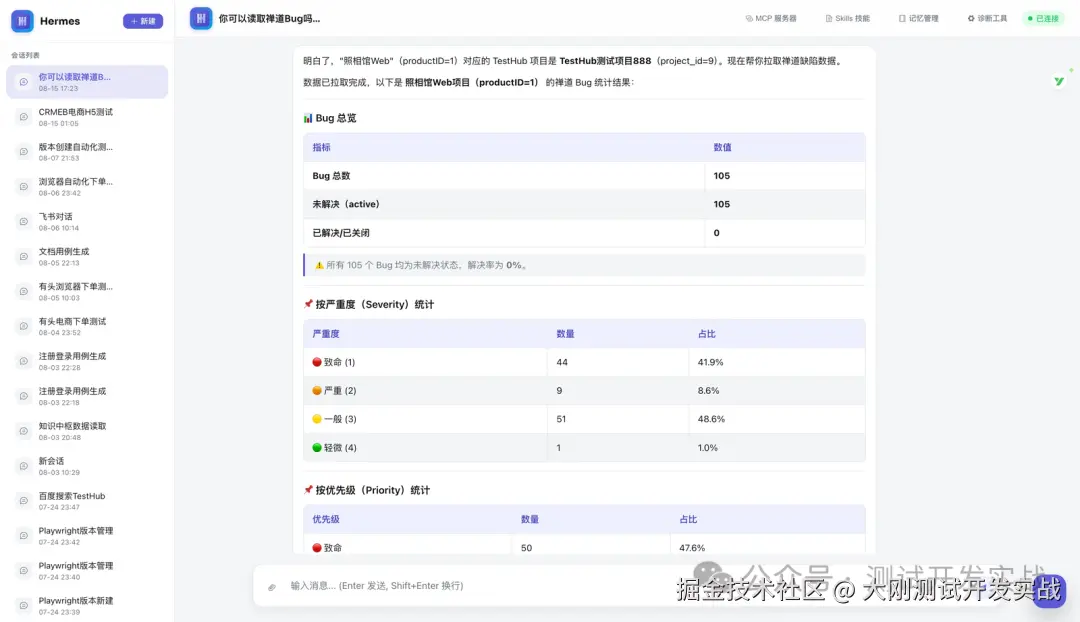The height and width of the screenshot is (622, 1080).
Task: Click the green dot beside 轻微 (4)
Action: [317, 448]
